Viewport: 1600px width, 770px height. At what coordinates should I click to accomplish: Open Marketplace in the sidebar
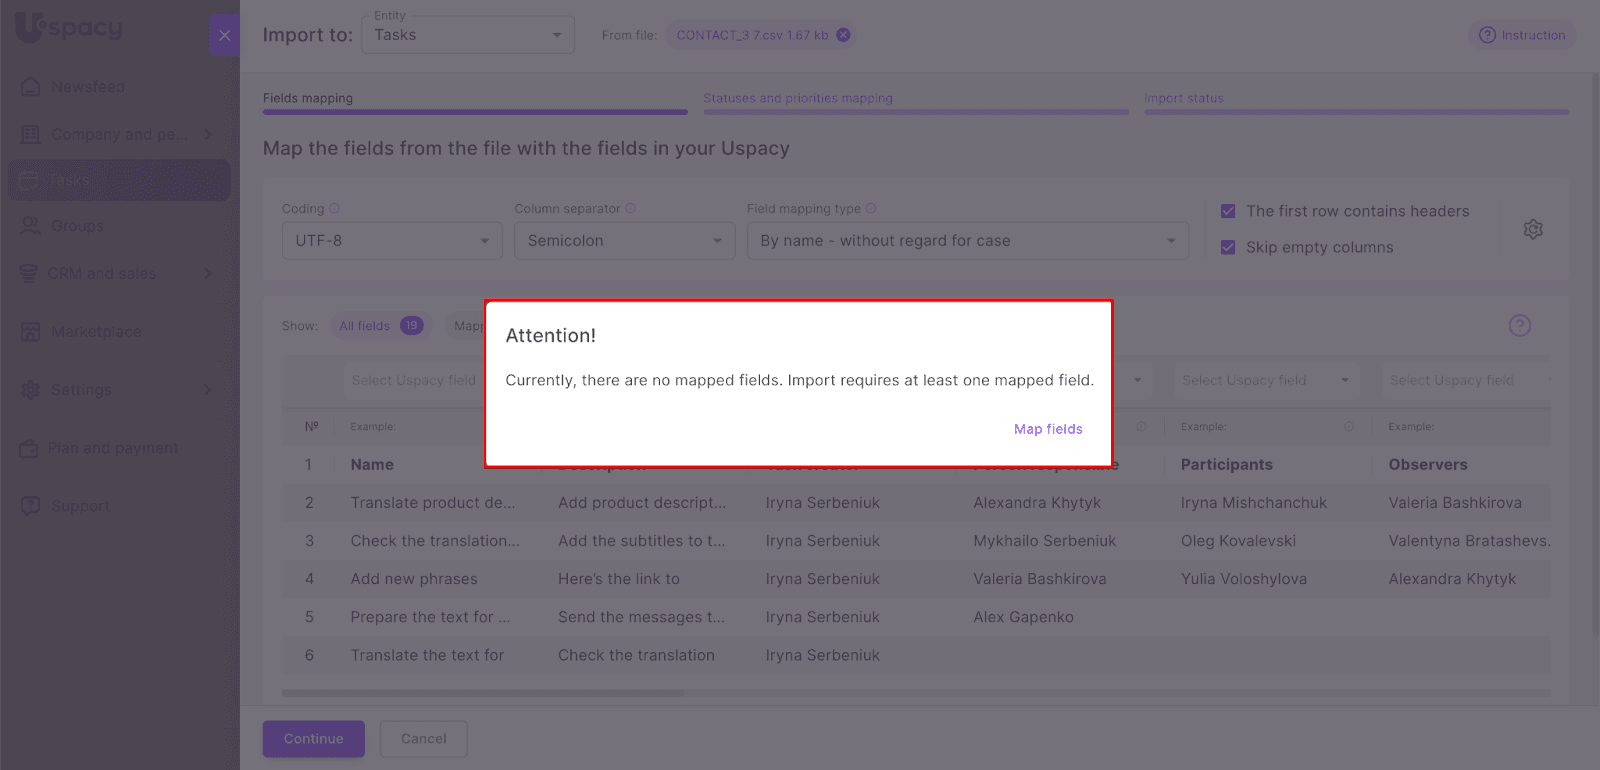coord(96,332)
